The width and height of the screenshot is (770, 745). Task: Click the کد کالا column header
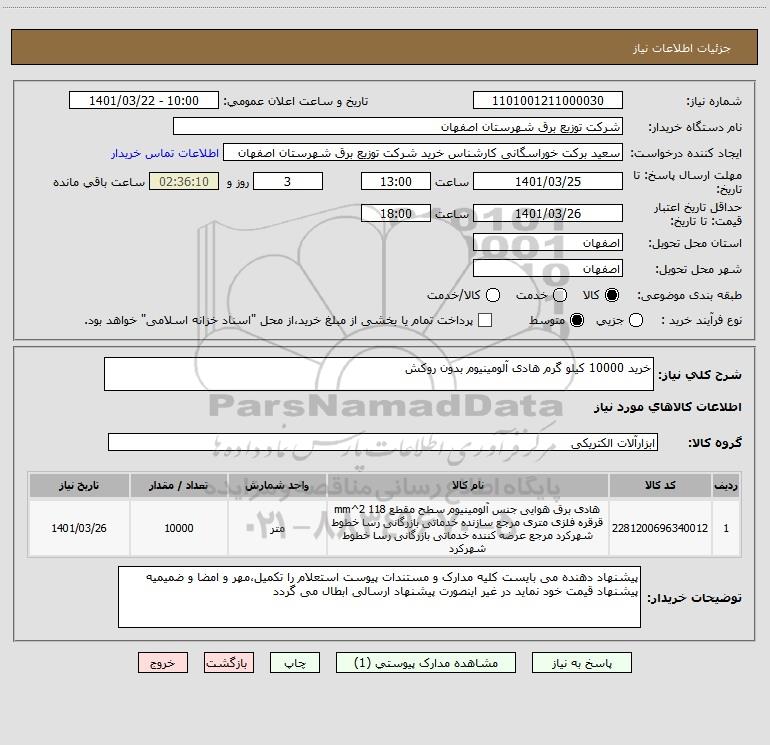[660, 485]
